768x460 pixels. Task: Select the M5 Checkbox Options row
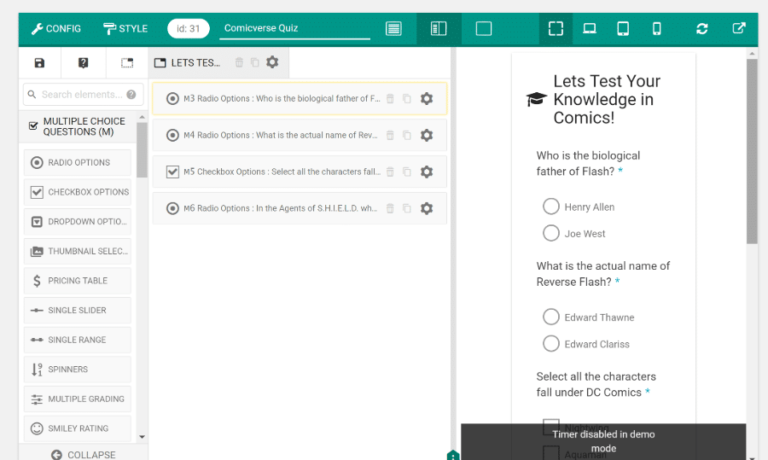click(300, 171)
